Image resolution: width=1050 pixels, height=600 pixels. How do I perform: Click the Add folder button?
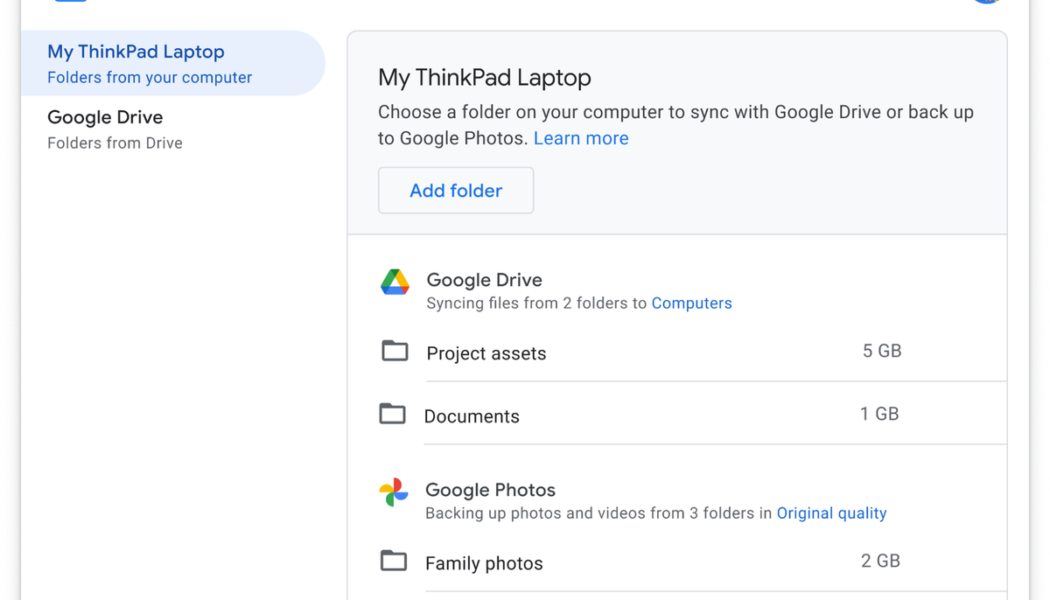coord(455,190)
